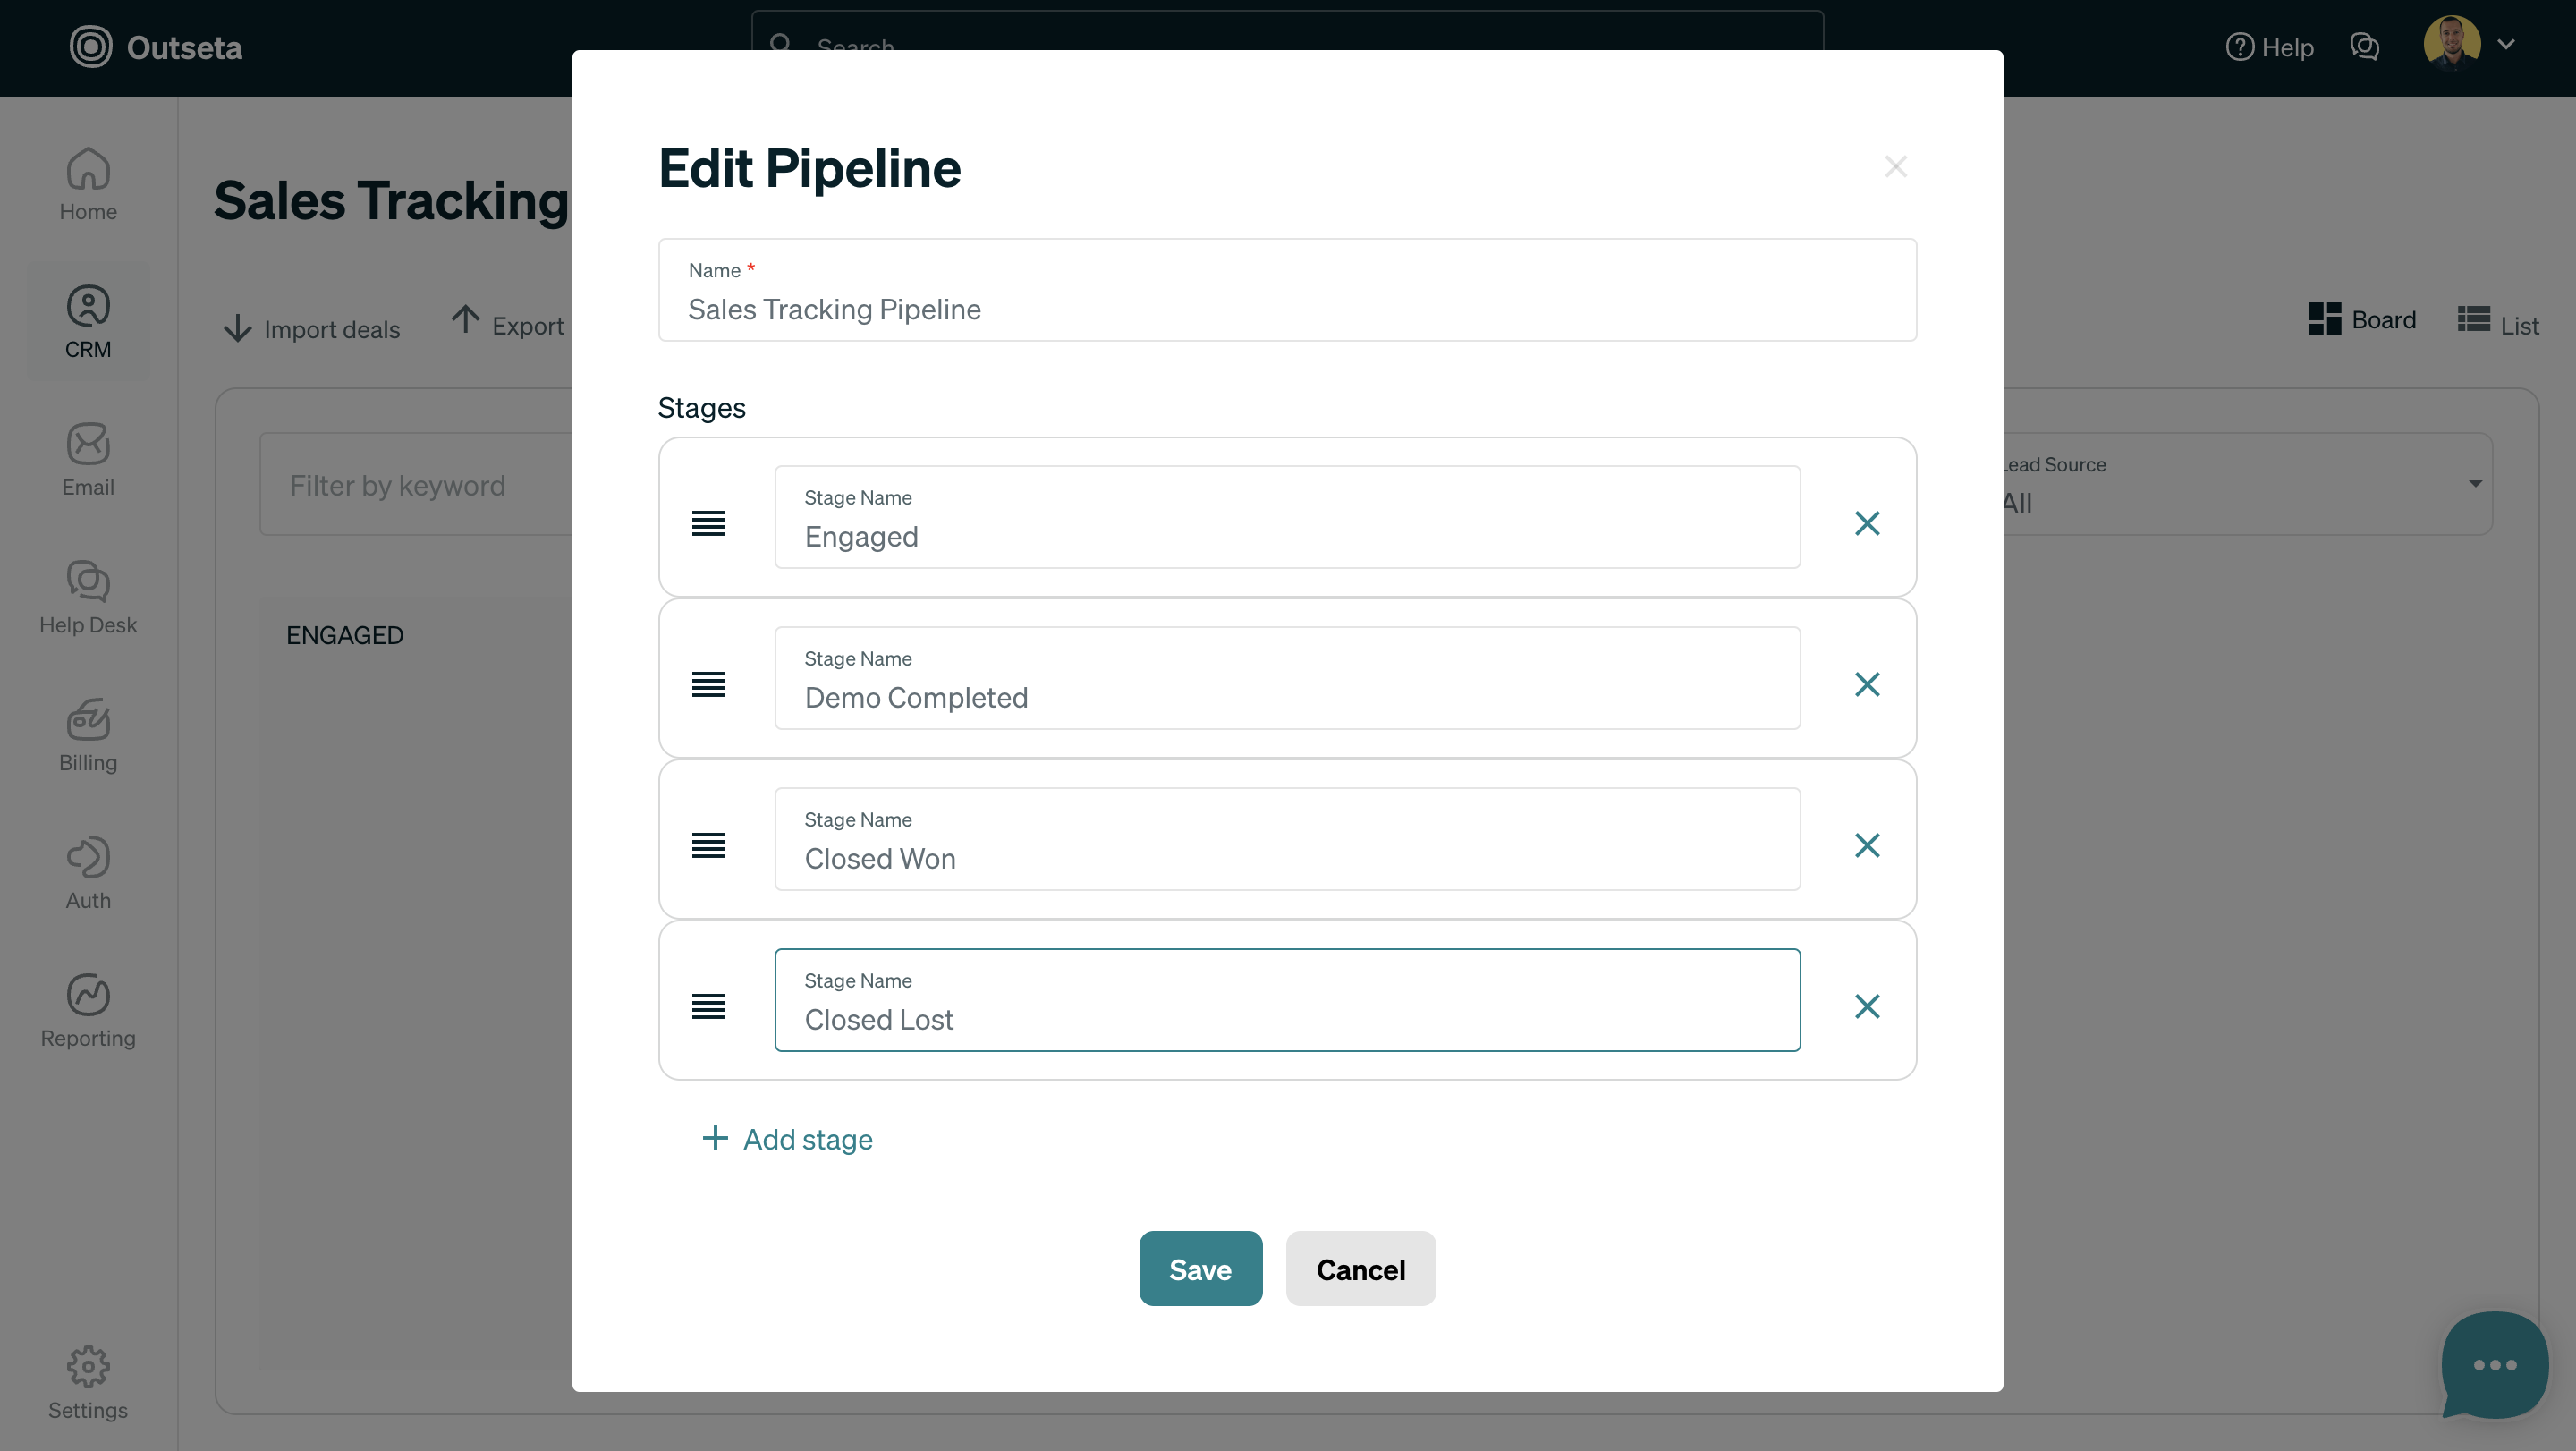
Task: Remove the Engaged stage with X icon
Action: pos(1866,523)
